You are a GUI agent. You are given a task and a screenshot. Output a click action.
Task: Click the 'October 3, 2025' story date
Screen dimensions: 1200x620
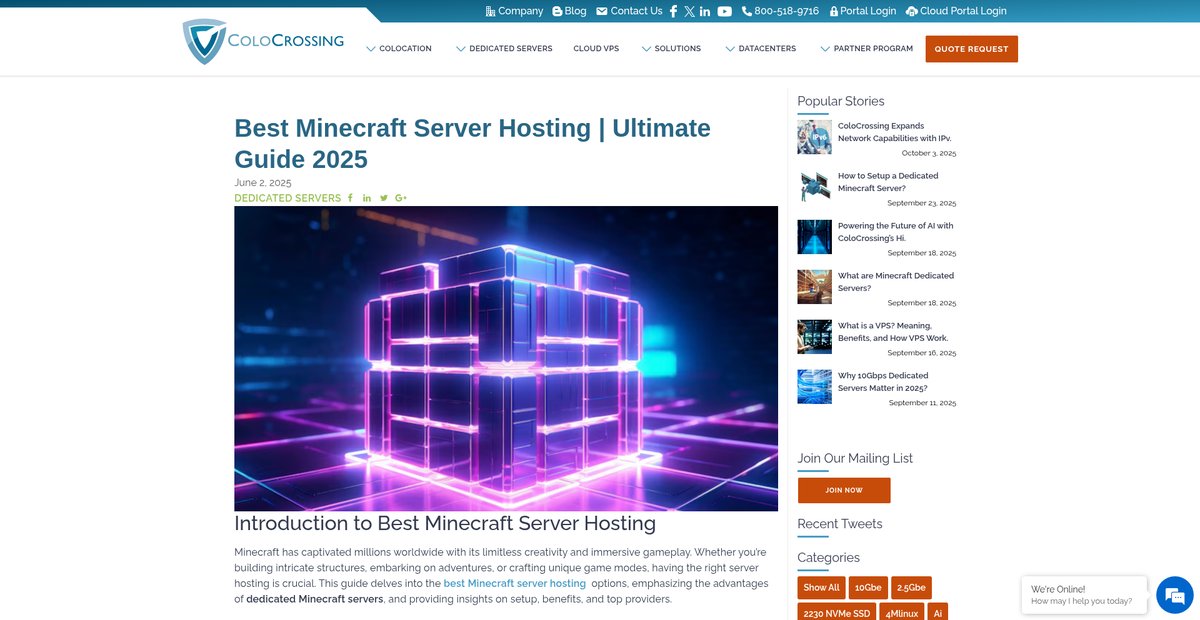coord(929,153)
